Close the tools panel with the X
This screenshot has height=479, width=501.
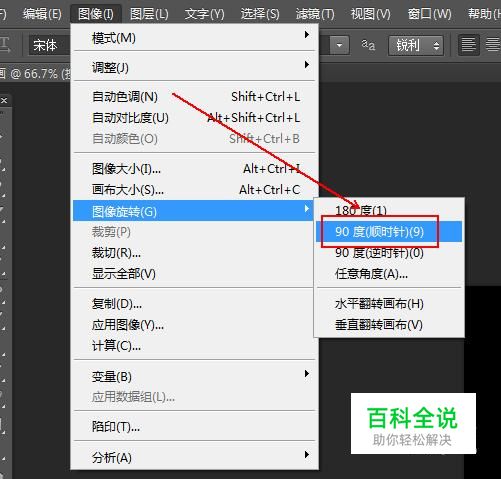click(x=4, y=100)
